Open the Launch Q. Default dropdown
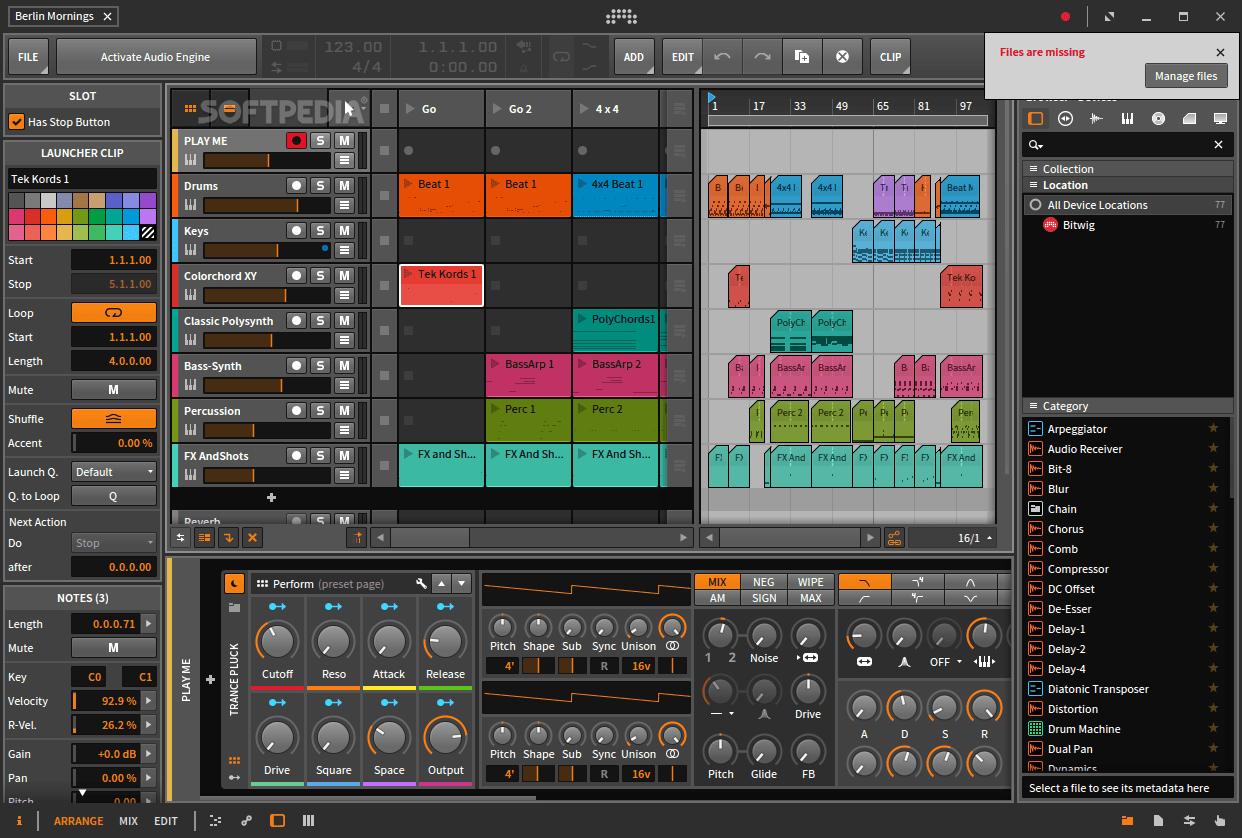This screenshot has width=1242, height=838. 113,471
